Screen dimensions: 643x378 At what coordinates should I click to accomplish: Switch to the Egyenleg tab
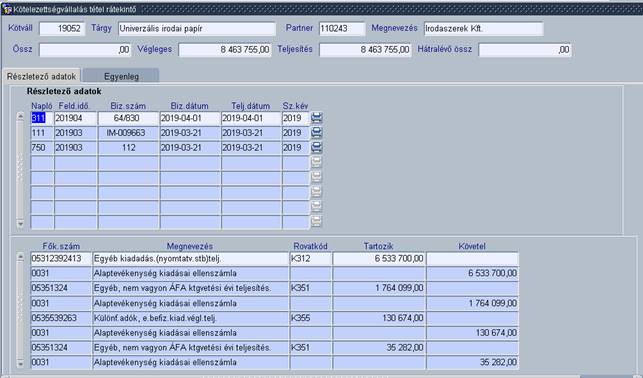[121, 76]
